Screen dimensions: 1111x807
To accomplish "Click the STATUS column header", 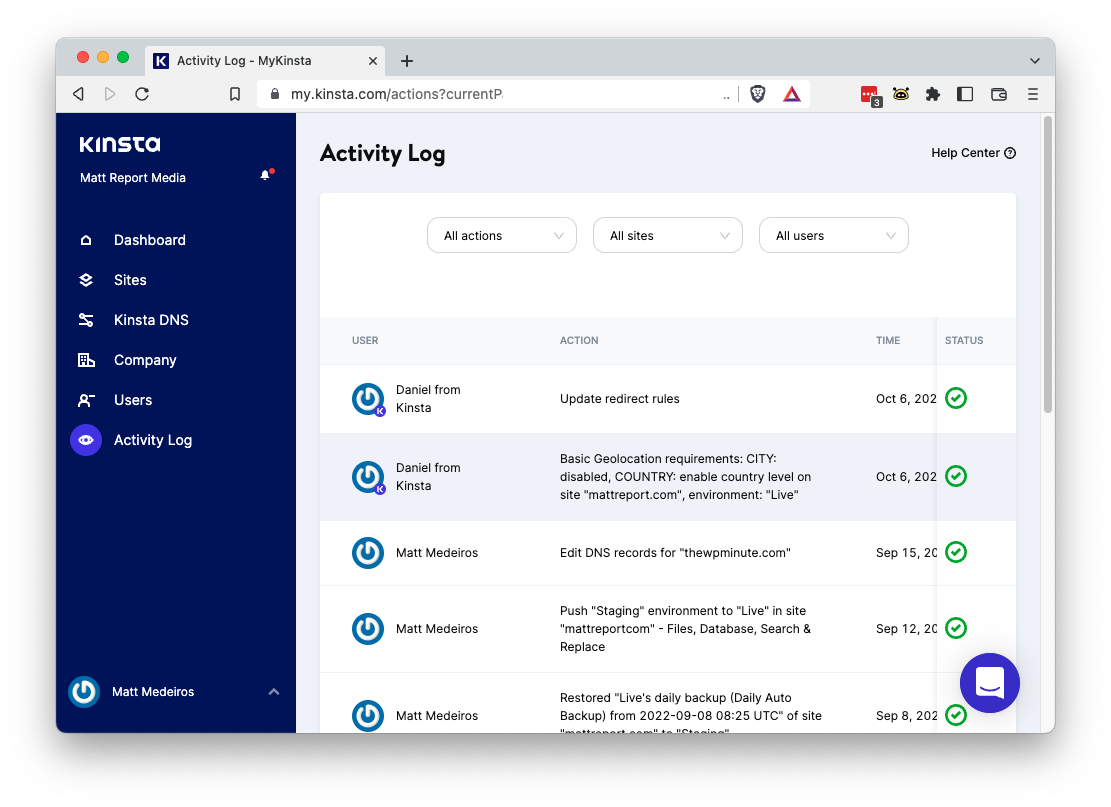I will pyautogui.click(x=964, y=341).
